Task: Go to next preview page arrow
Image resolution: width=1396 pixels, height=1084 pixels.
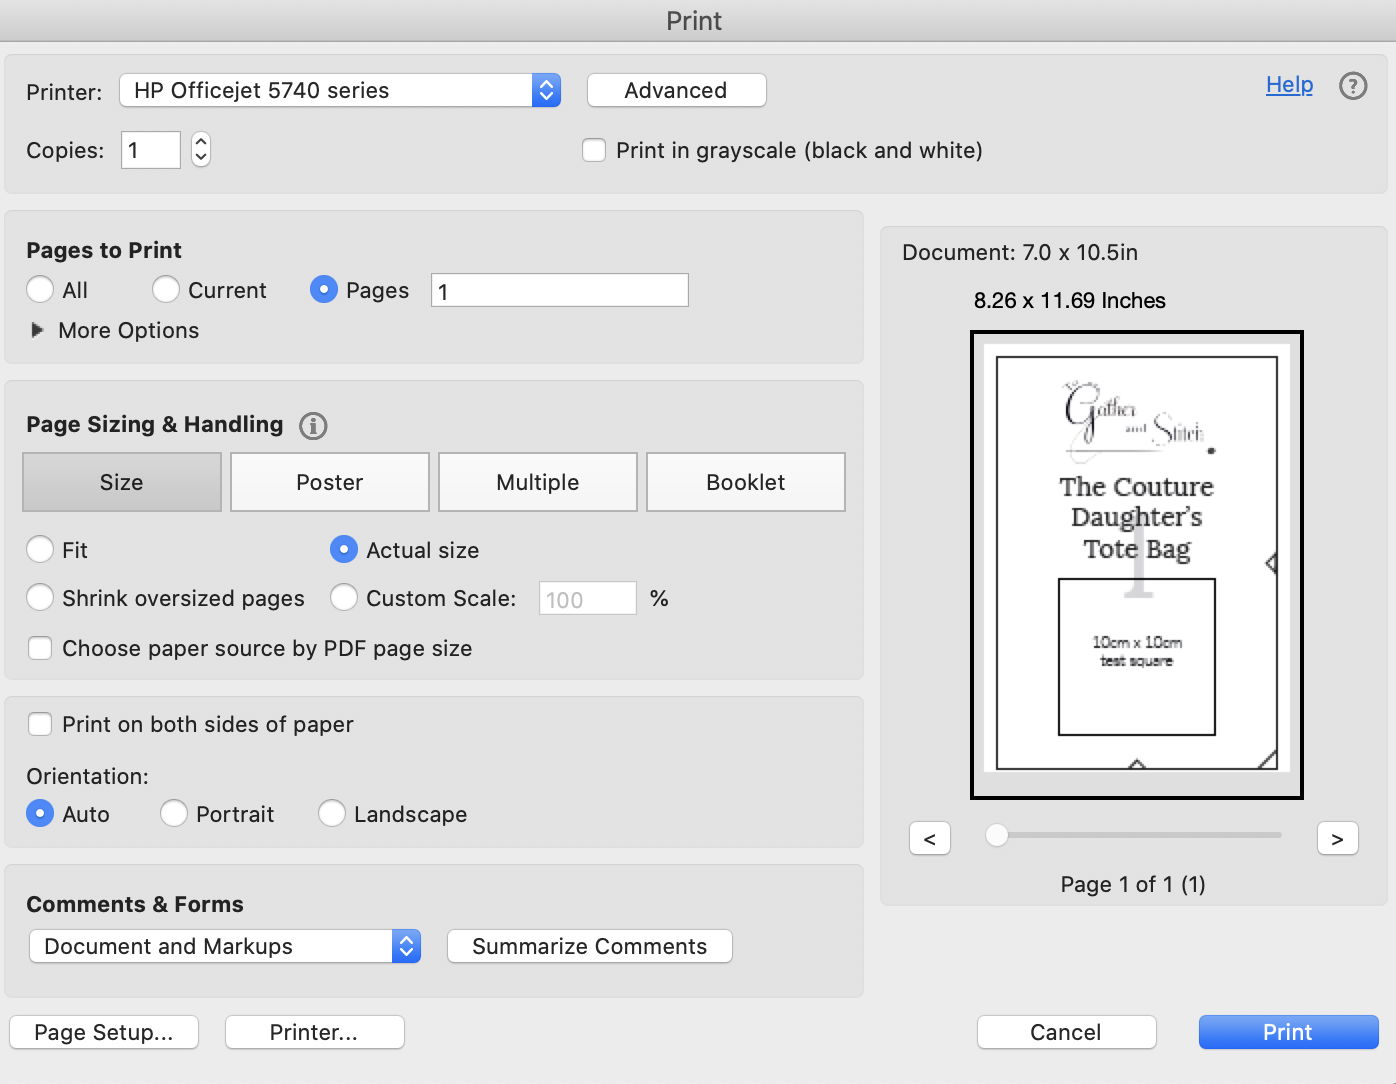Action: [1338, 838]
